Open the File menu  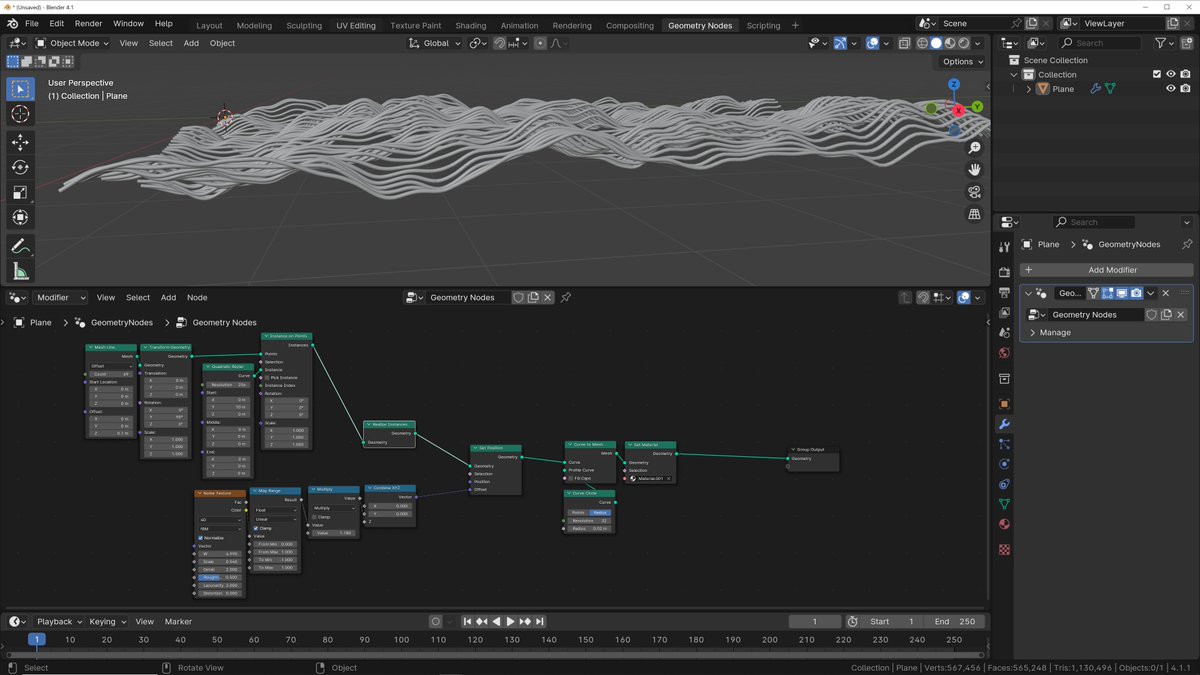31,23
